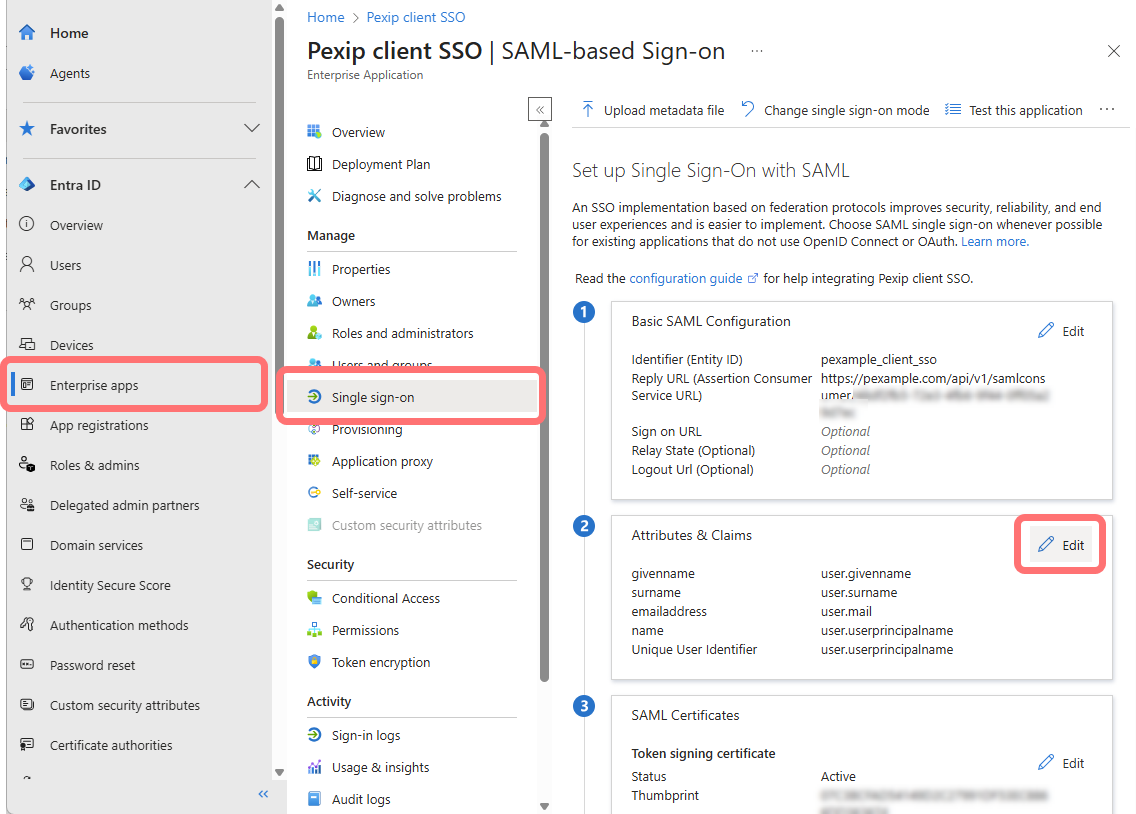Click the Diagnose and solve problems icon
Screen dimensions: 1136x814
[x=315, y=196]
